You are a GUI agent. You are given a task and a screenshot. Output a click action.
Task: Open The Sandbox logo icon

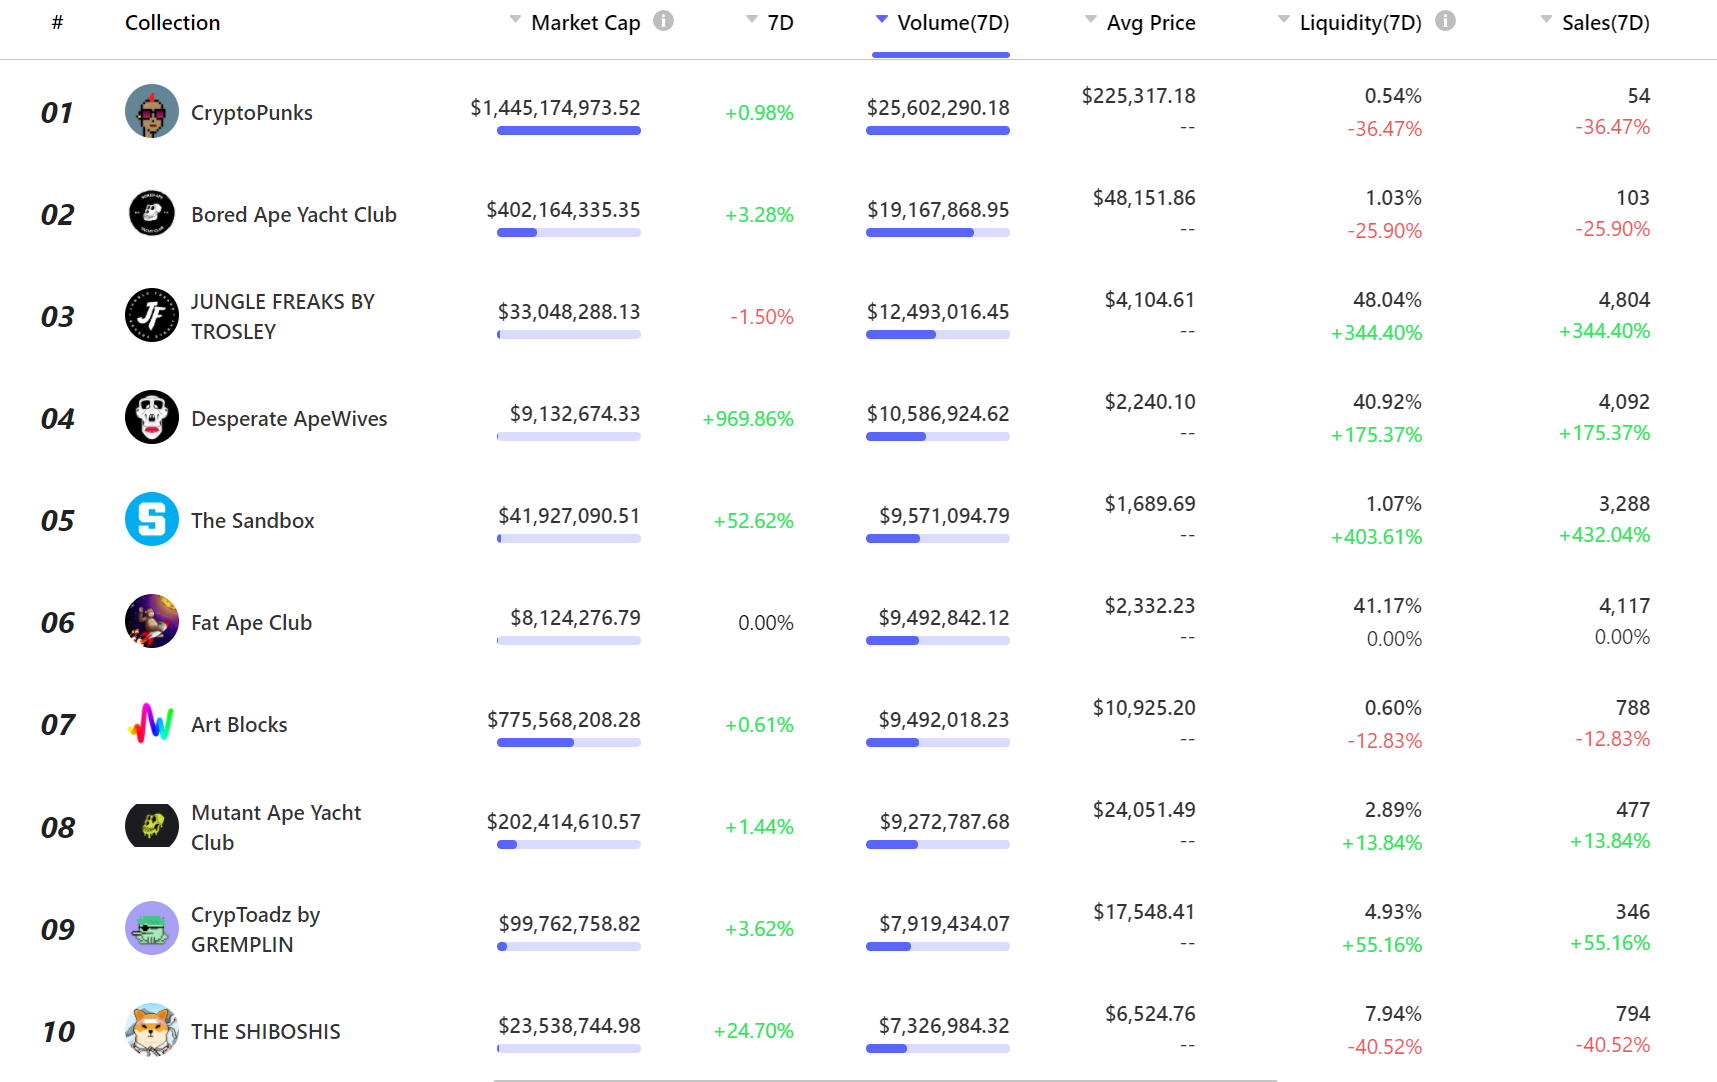[152, 519]
